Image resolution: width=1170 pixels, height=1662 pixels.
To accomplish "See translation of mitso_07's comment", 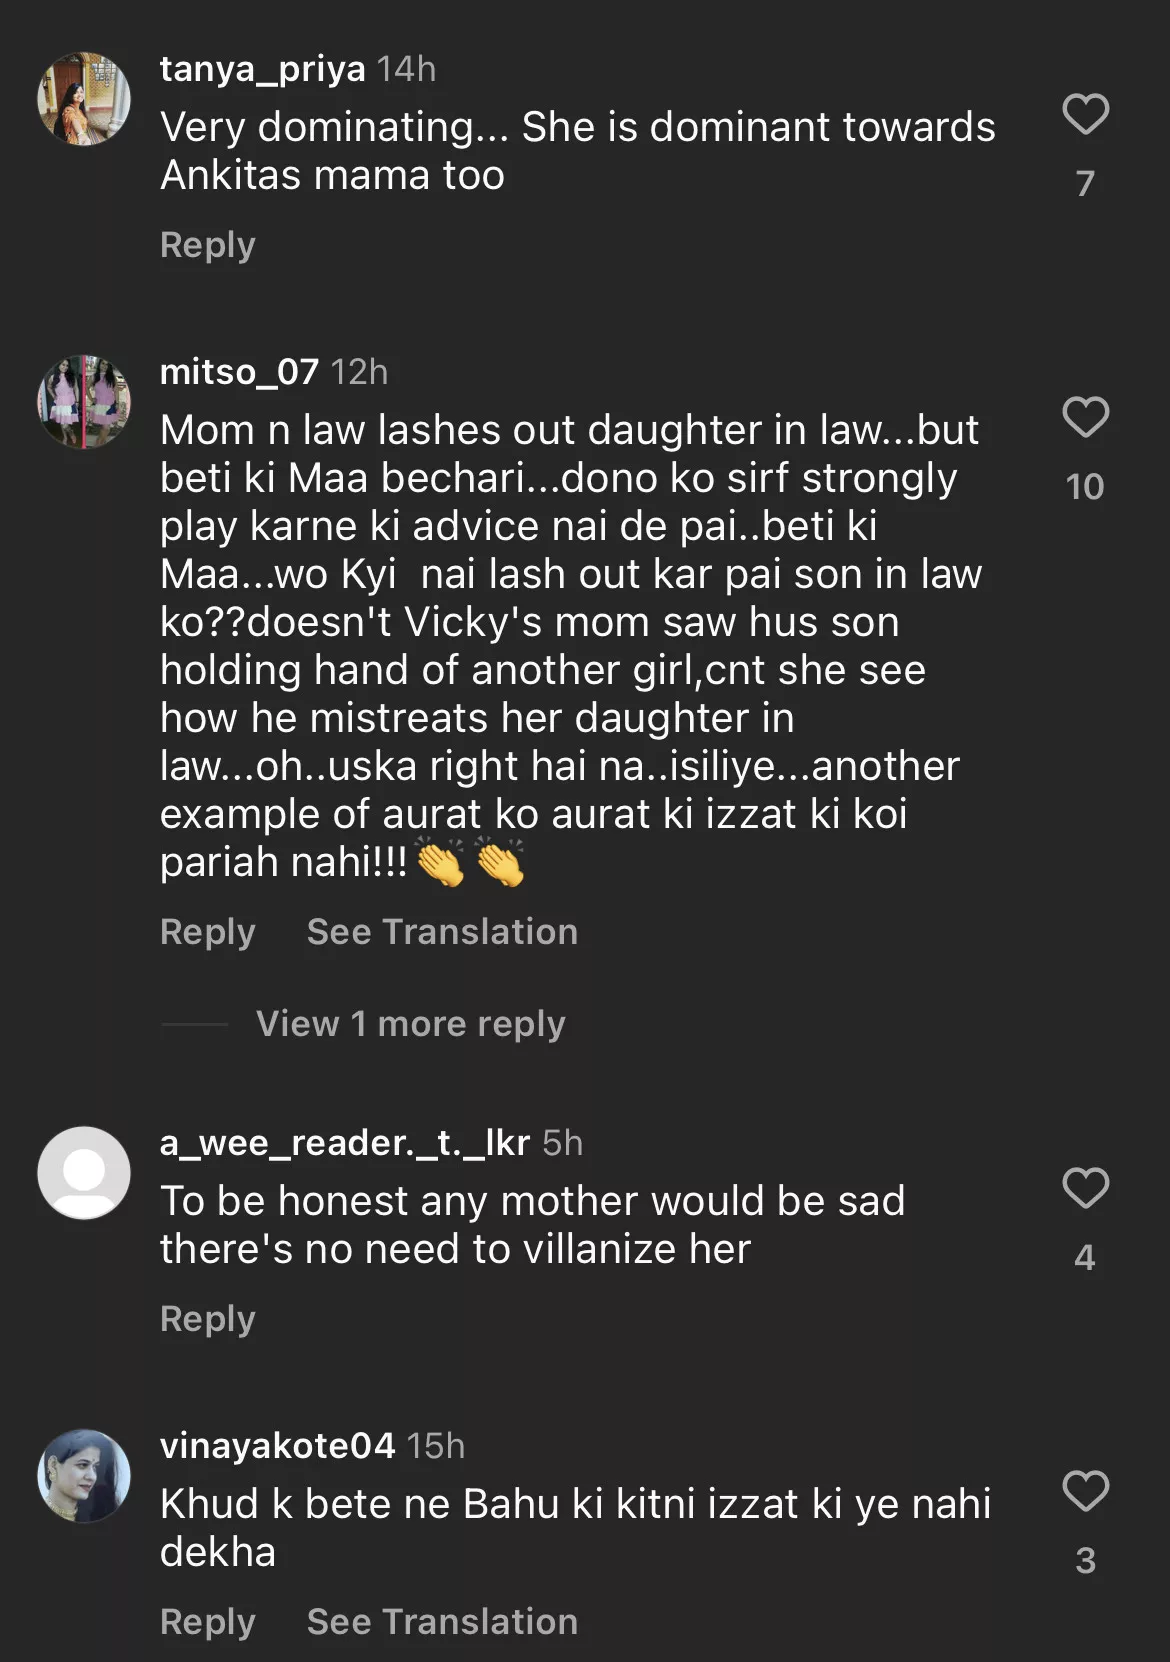I will click(x=442, y=932).
